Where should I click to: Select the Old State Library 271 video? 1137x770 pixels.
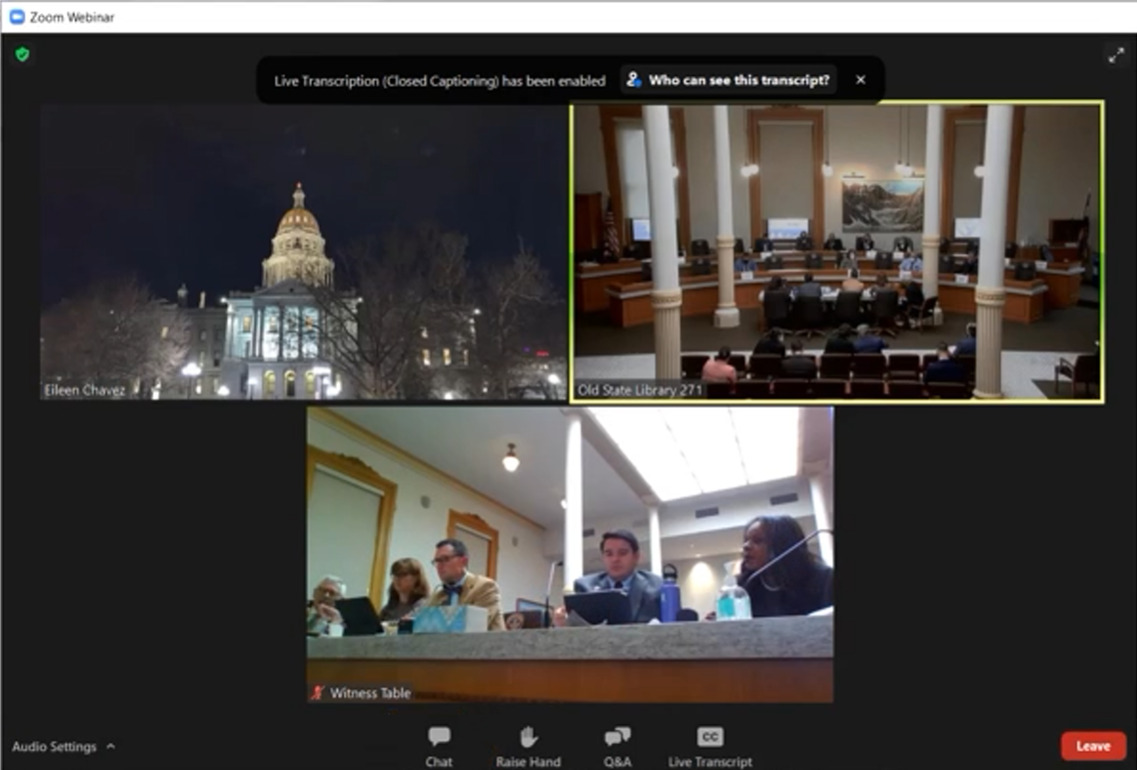837,250
